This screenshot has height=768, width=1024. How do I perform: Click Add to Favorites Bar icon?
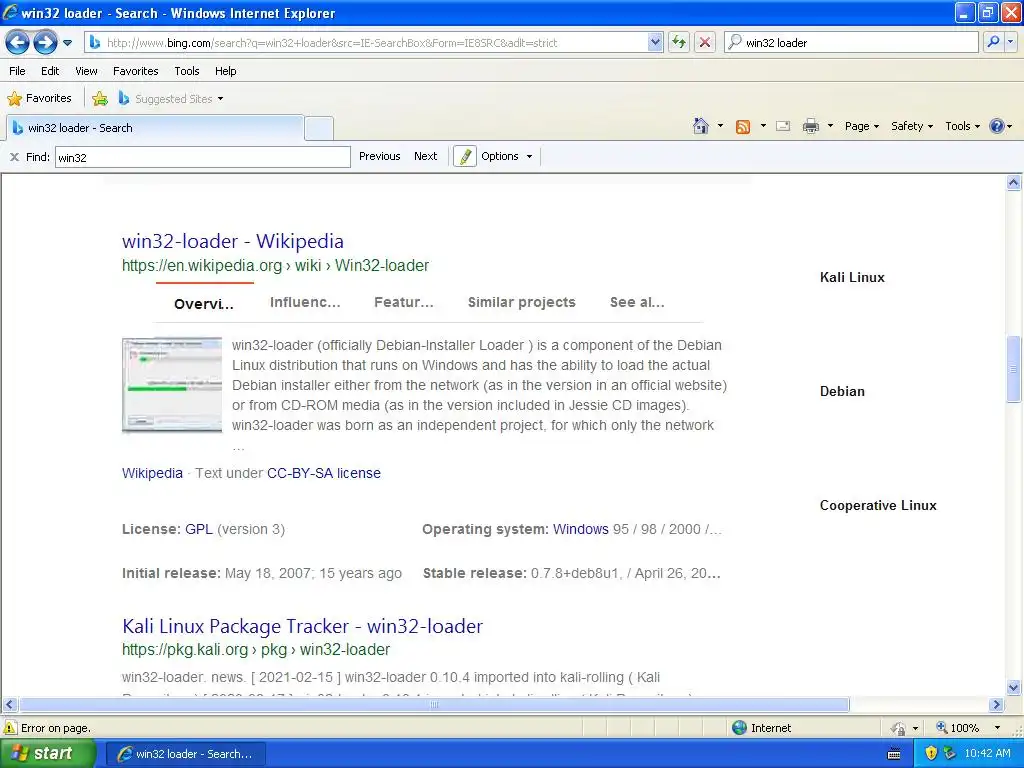coord(100,99)
